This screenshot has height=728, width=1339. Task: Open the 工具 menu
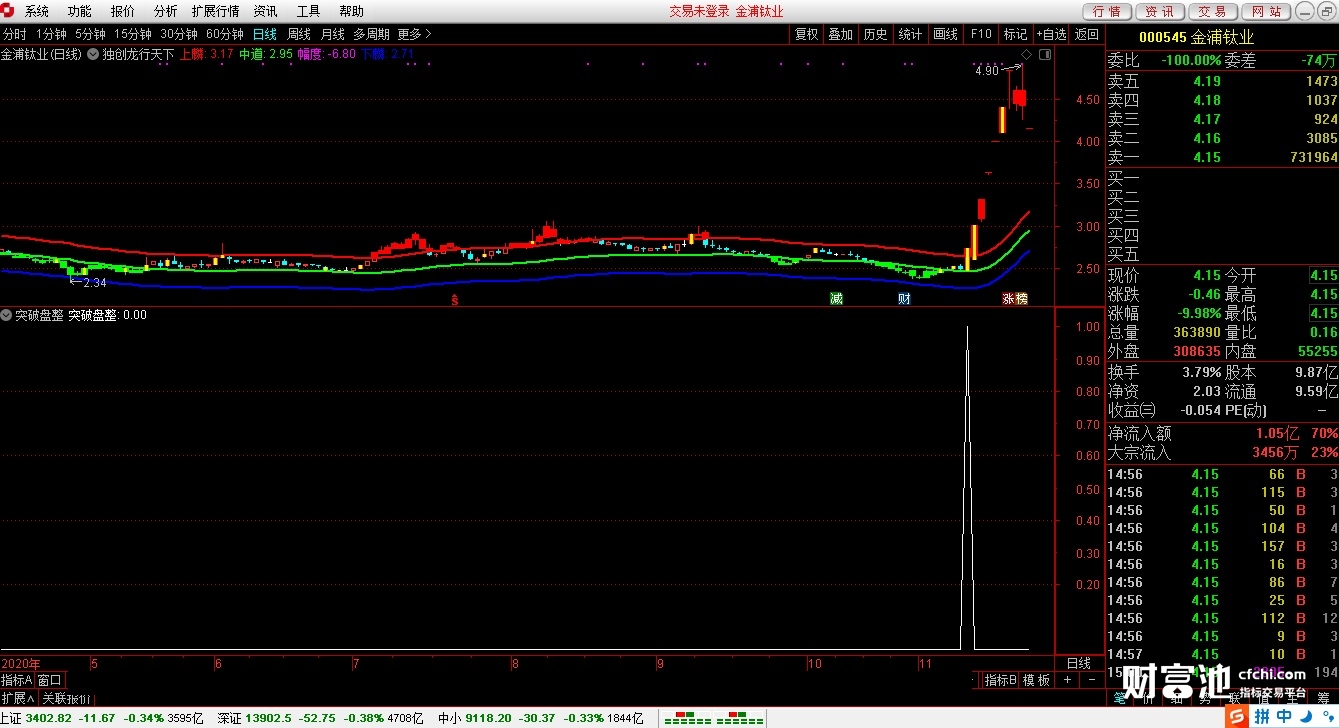point(308,12)
